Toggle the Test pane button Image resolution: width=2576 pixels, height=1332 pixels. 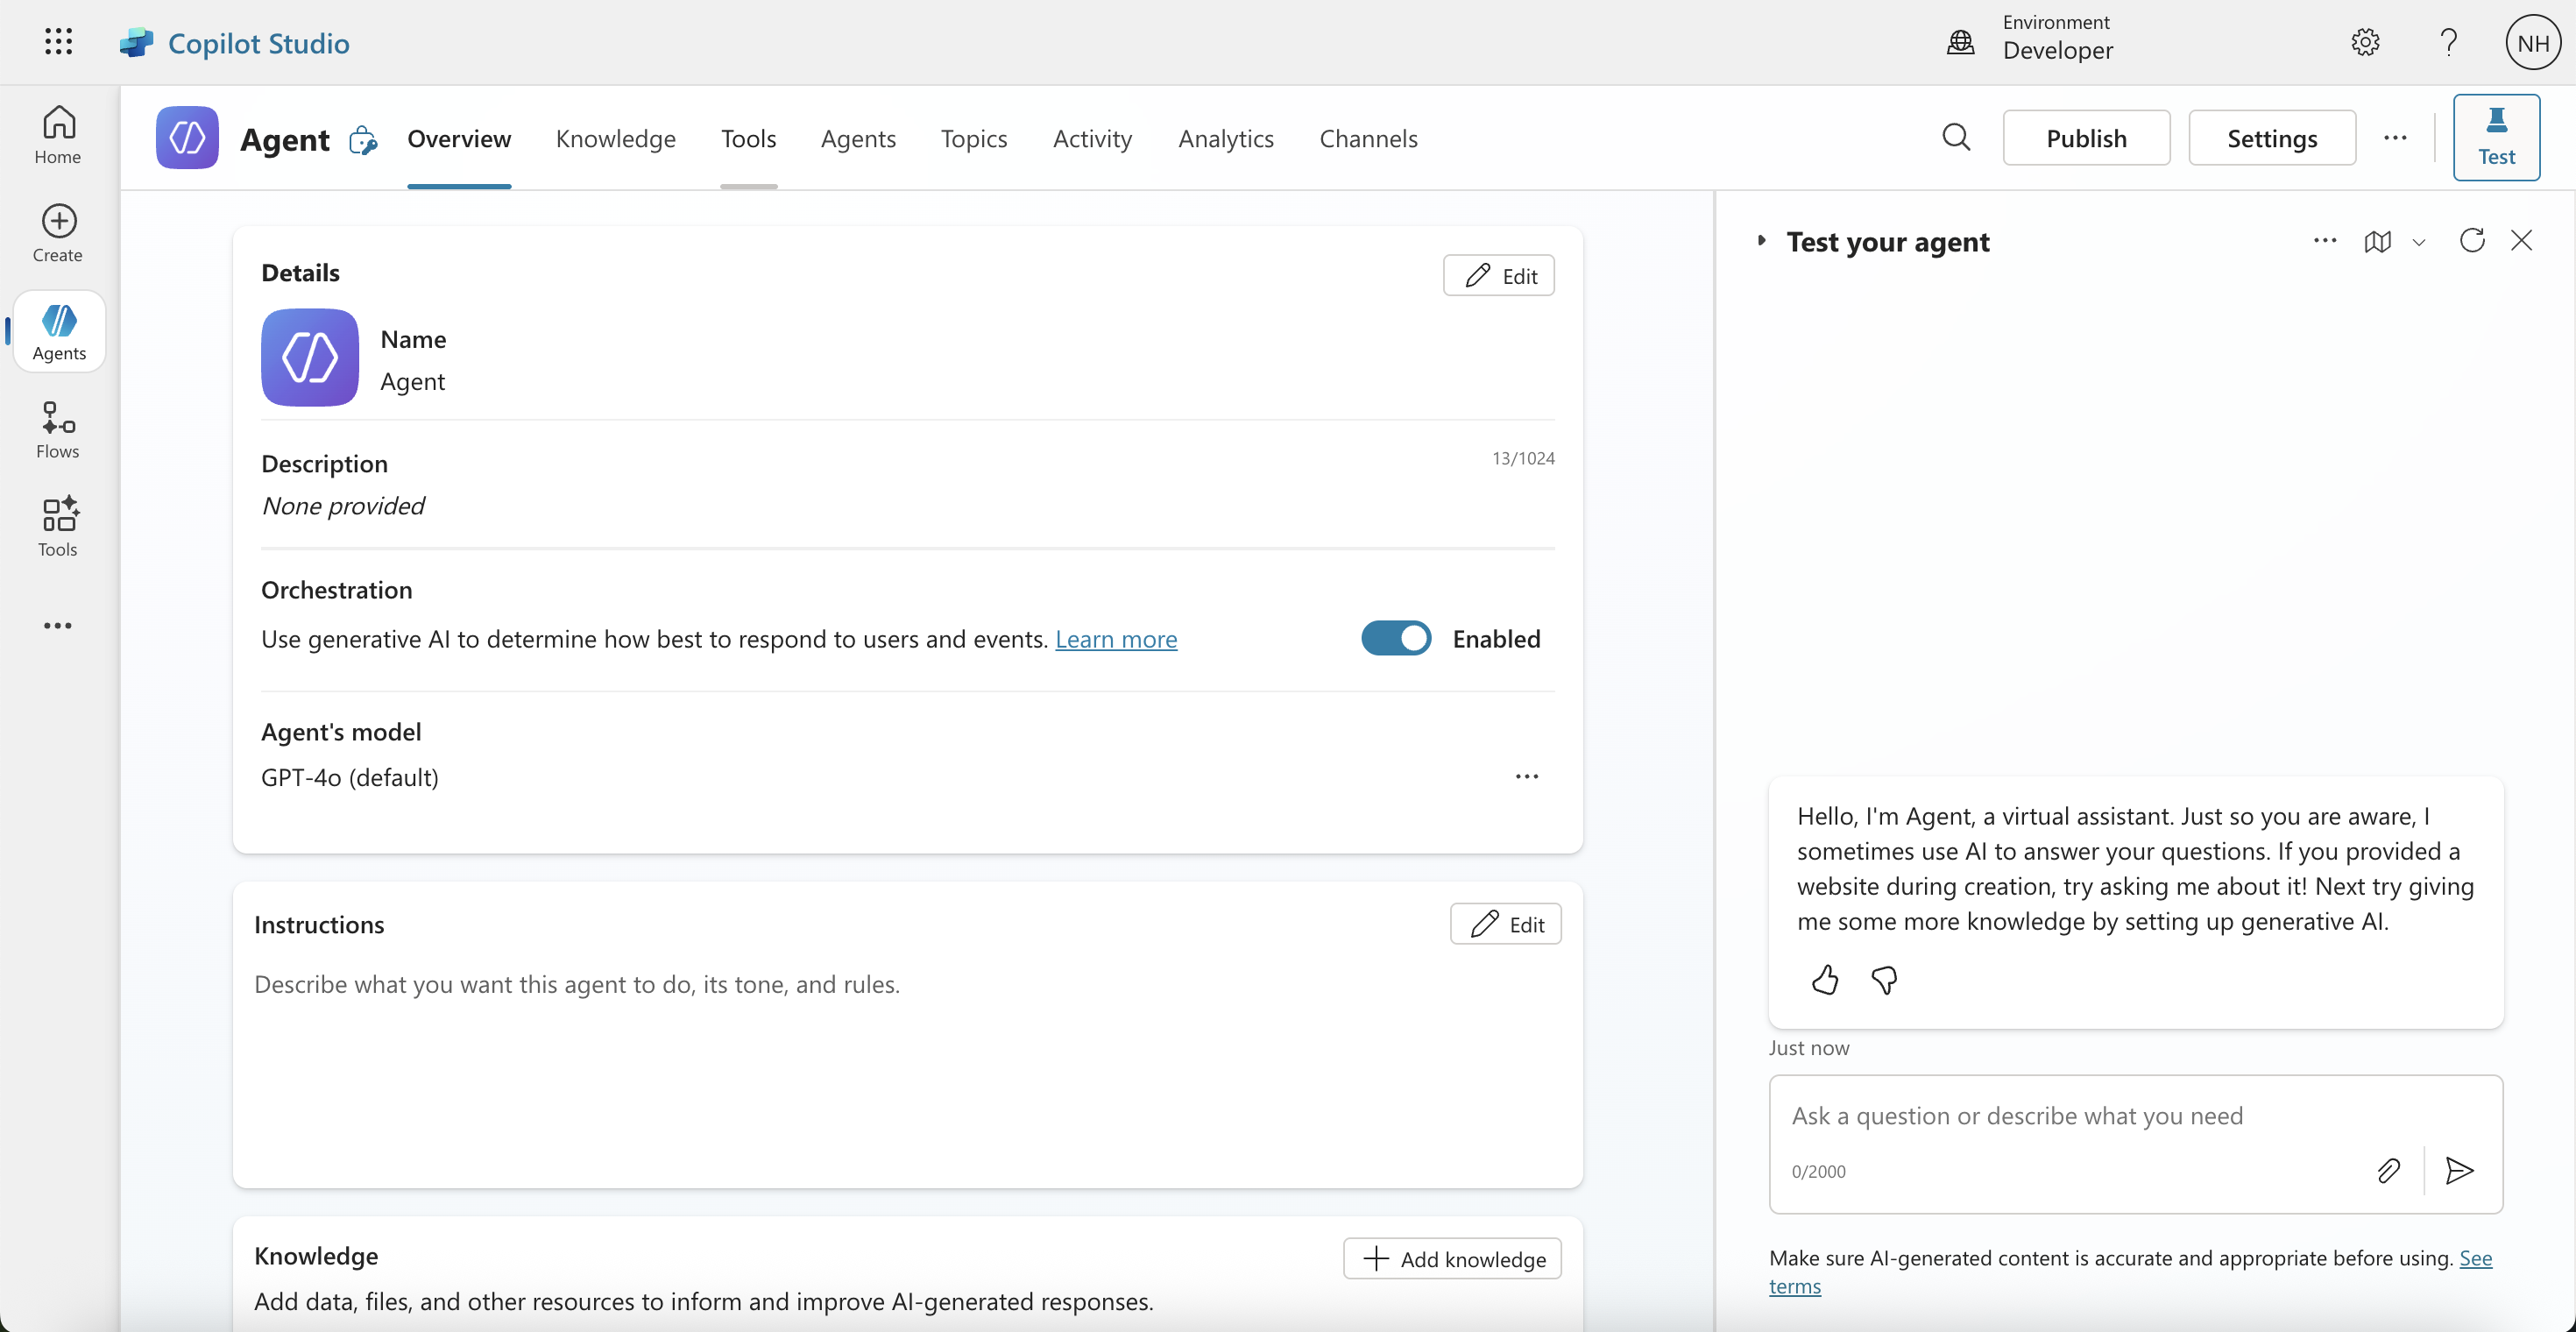pyautogui.click(x=2496, y=138)
